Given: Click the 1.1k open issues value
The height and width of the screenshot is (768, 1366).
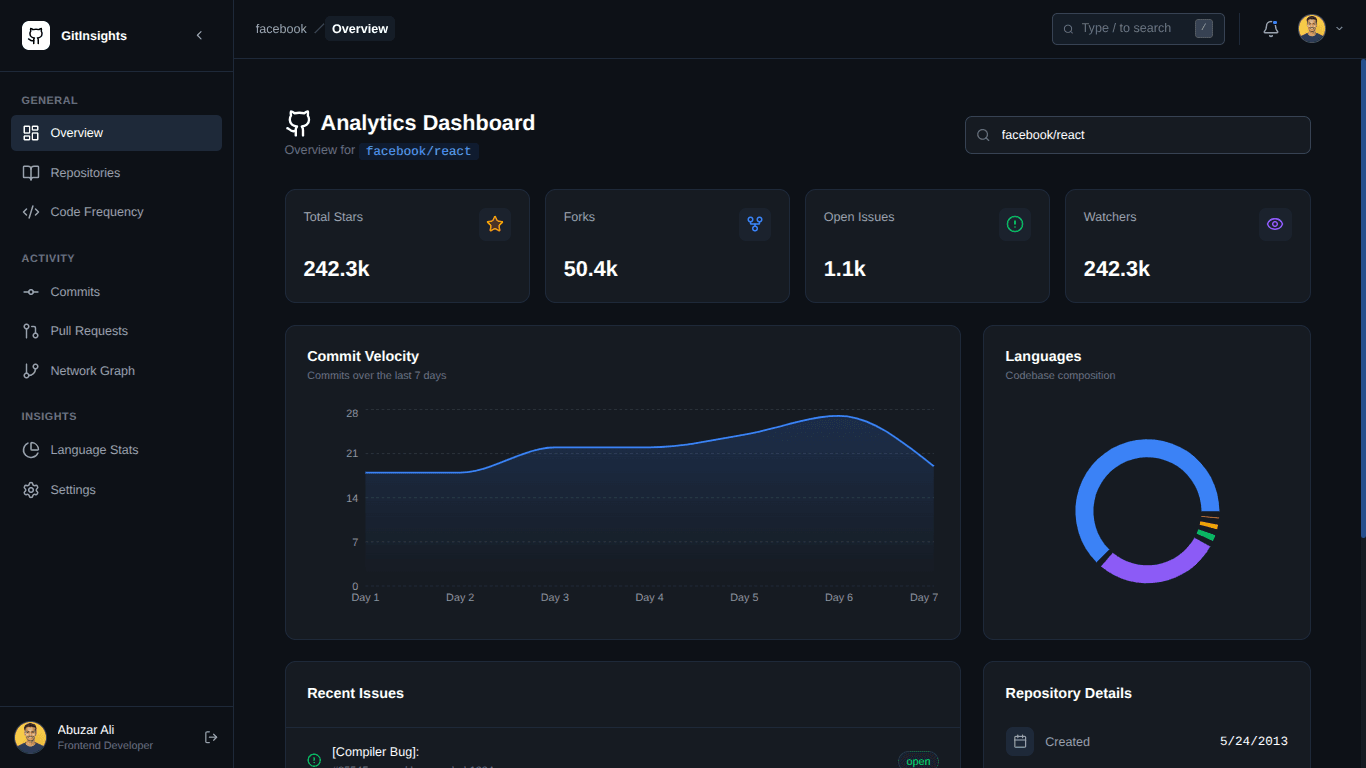Looking at the screenshot, I should pyautogui.click(x=845, y=269).
